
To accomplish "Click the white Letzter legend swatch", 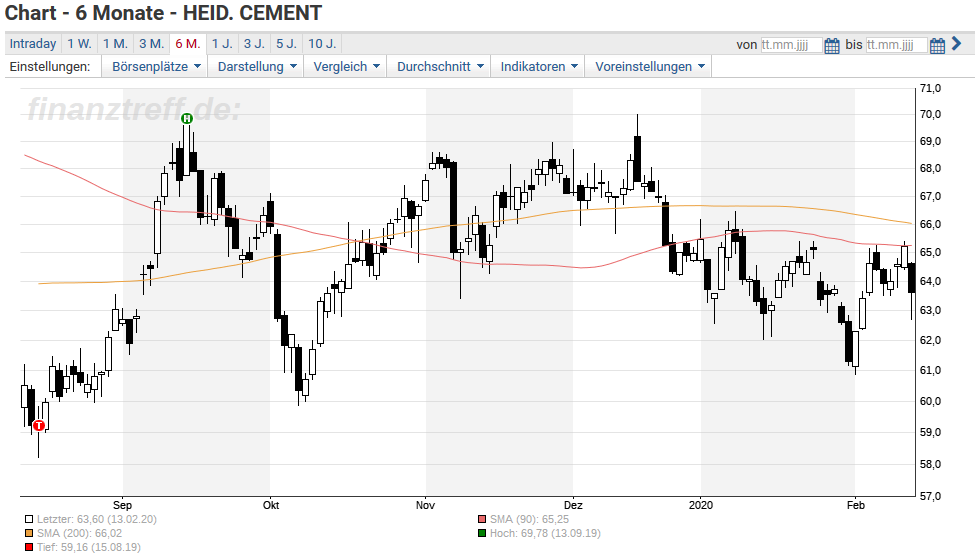I will [x=29, y=519].
